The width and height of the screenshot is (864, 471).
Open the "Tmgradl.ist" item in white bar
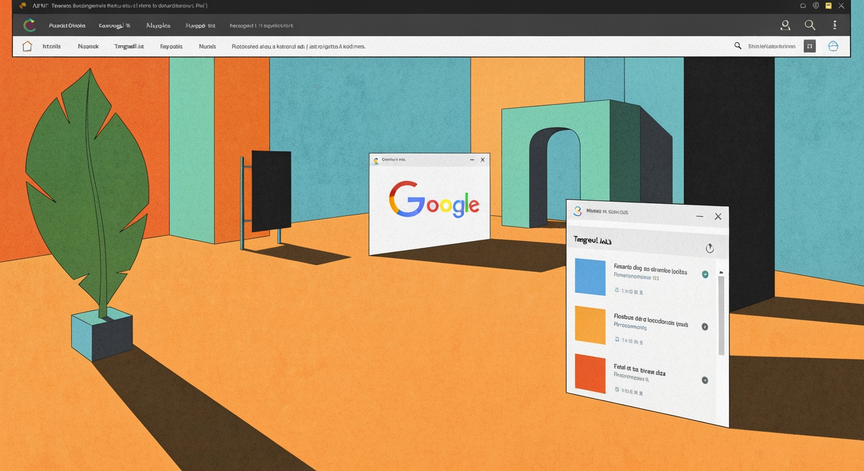tap(129, 46)
